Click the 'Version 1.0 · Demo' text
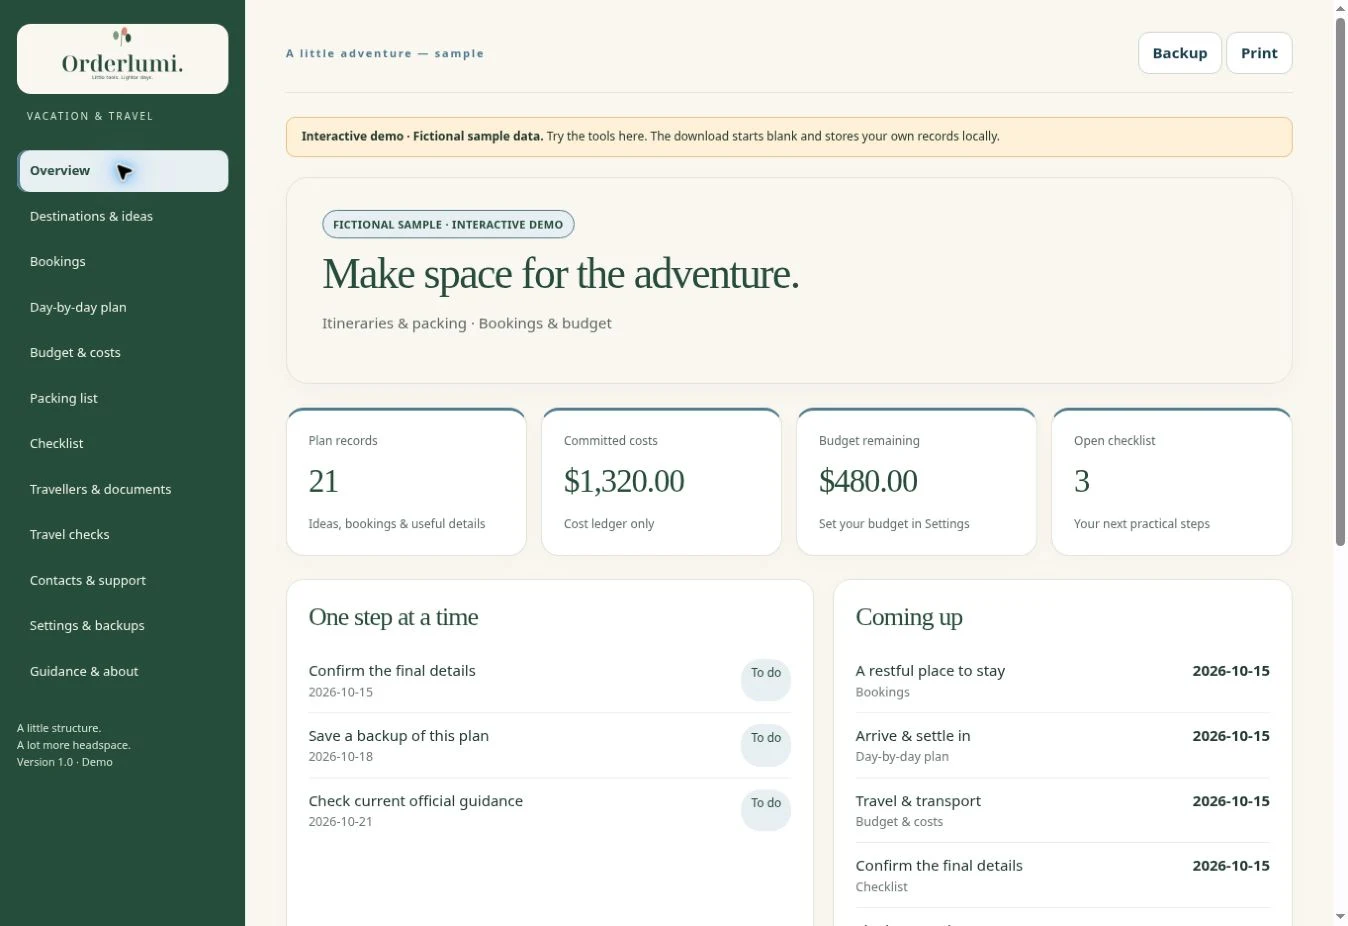The image size is (1348, 926). pyautogui.click(x=65, y=762)
